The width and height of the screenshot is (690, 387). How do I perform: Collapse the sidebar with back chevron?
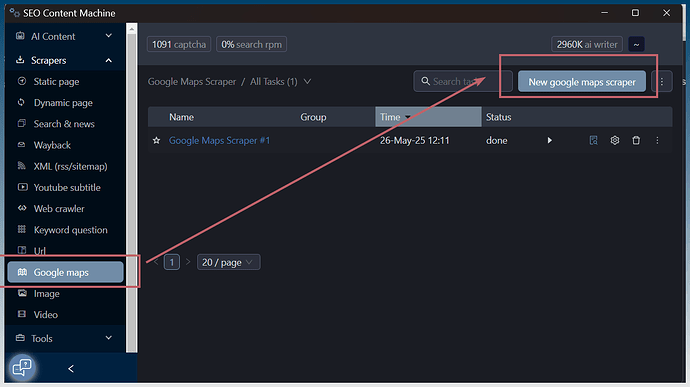(x=71, y=369)
